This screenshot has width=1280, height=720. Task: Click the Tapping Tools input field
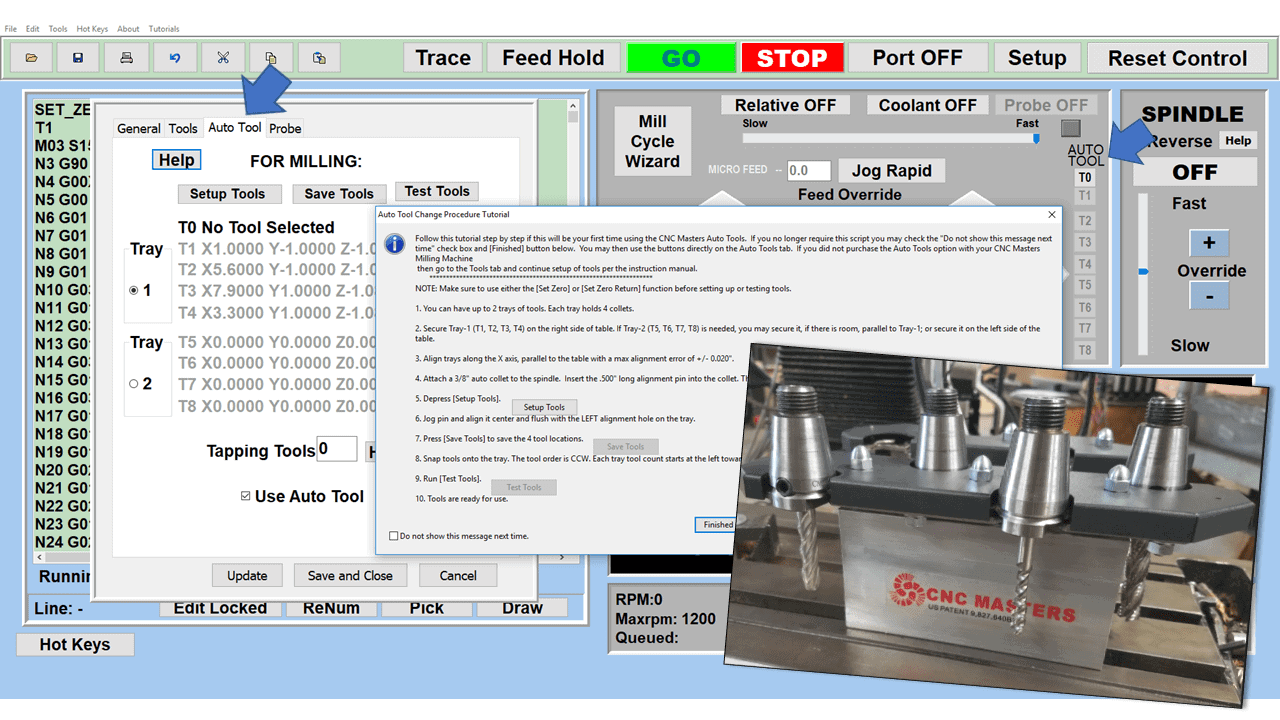337,449
